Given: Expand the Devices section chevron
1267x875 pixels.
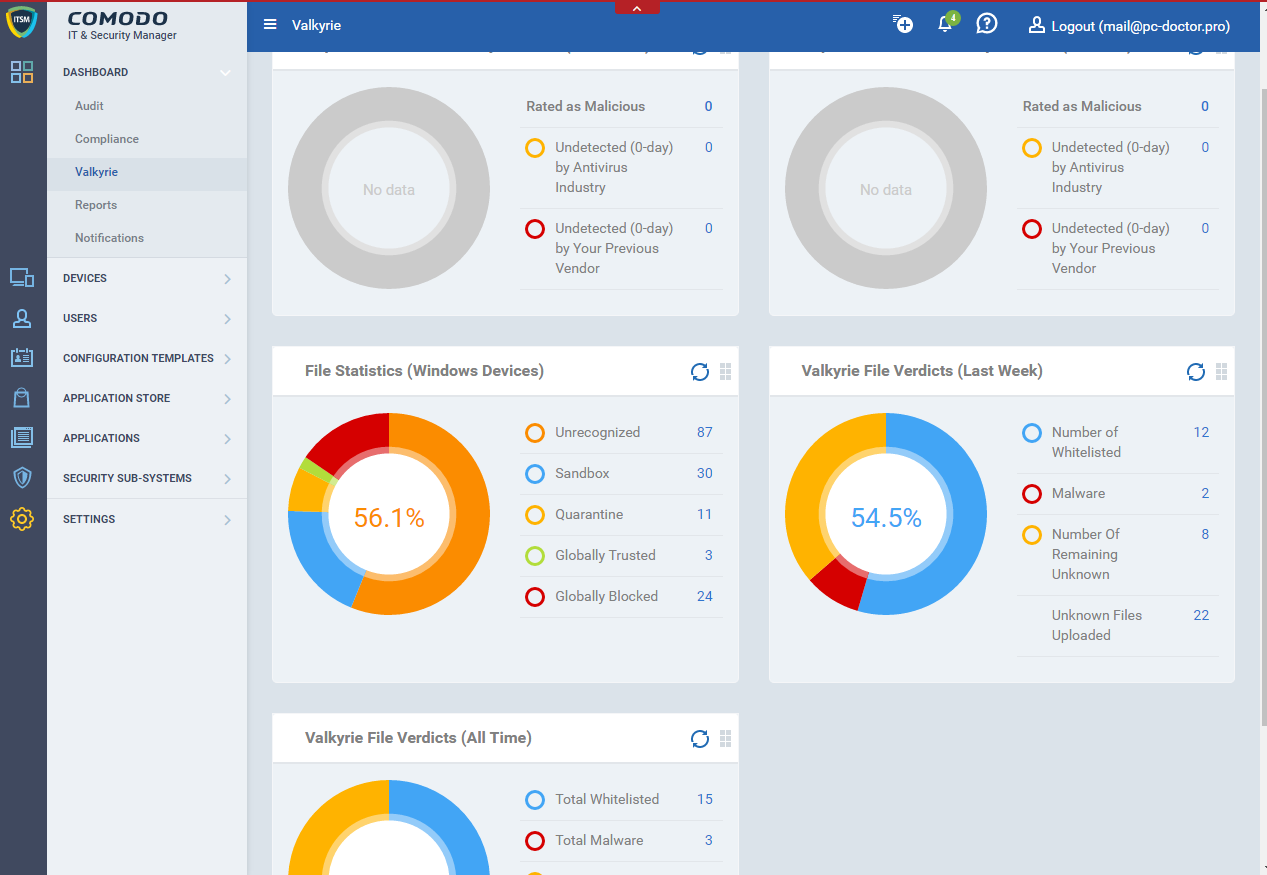Looking at the screenshot, I should pos(228,279).
